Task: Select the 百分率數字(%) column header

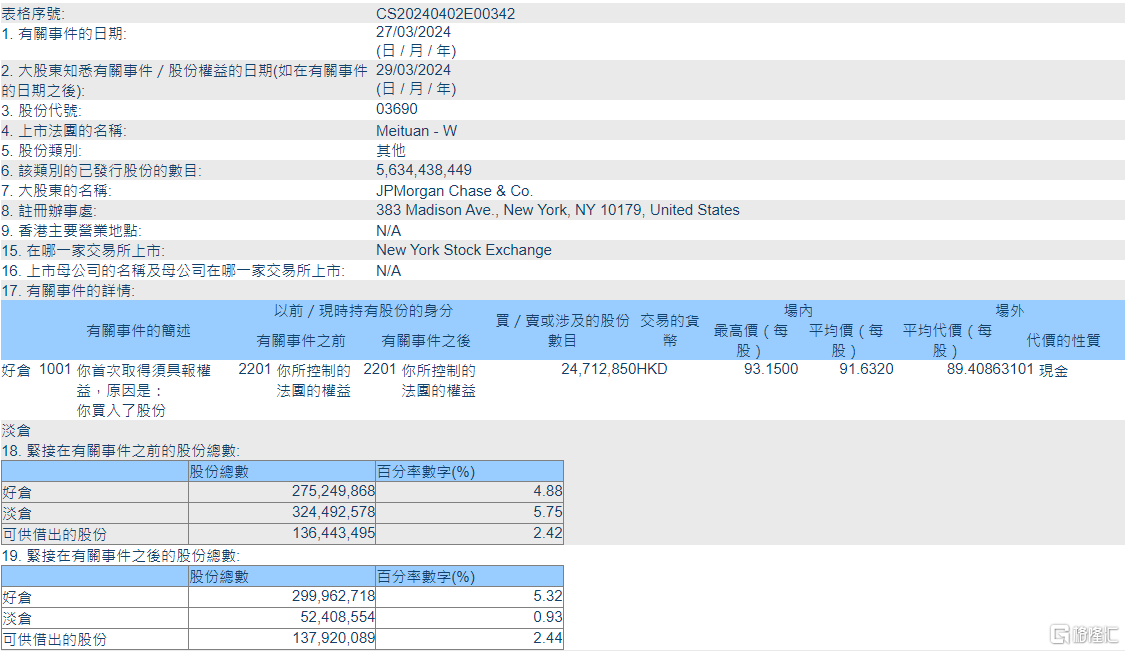Action: [428, 470]
